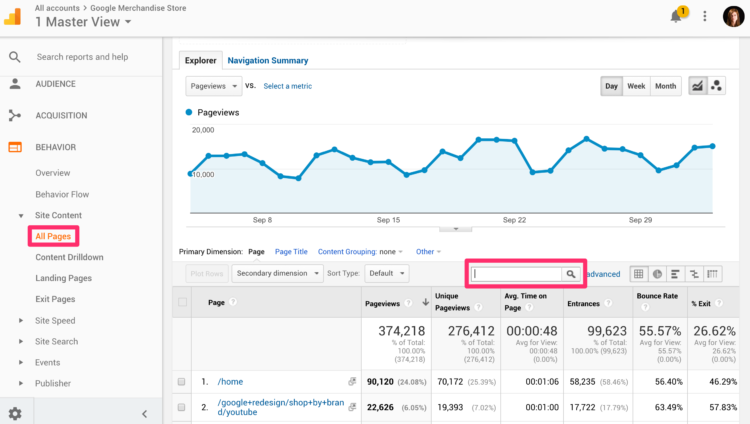Toggle the select-all rows checkbox

182,302
